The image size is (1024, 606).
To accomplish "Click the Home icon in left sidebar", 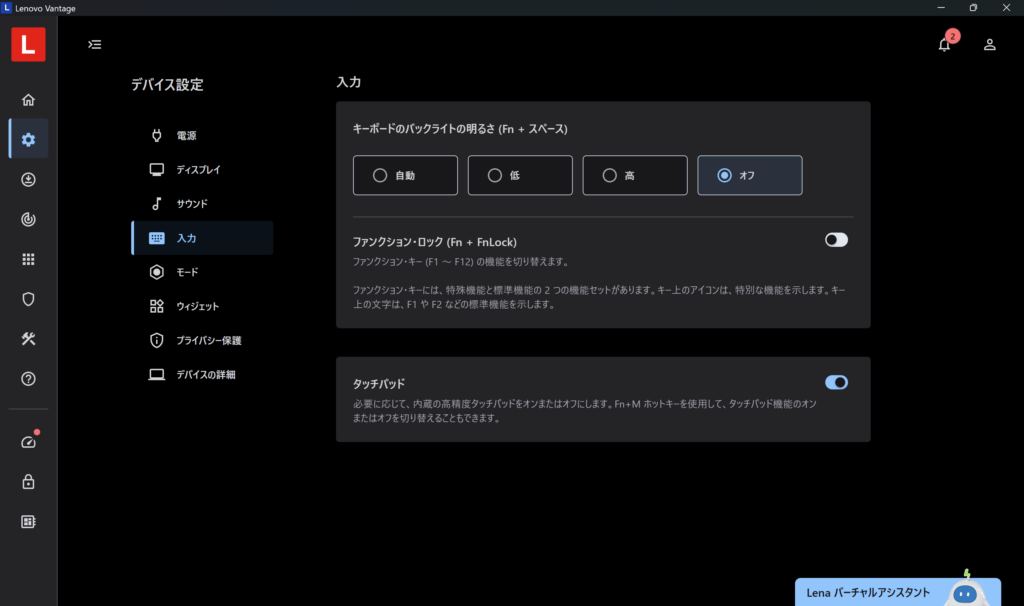I will coord(28,100).
